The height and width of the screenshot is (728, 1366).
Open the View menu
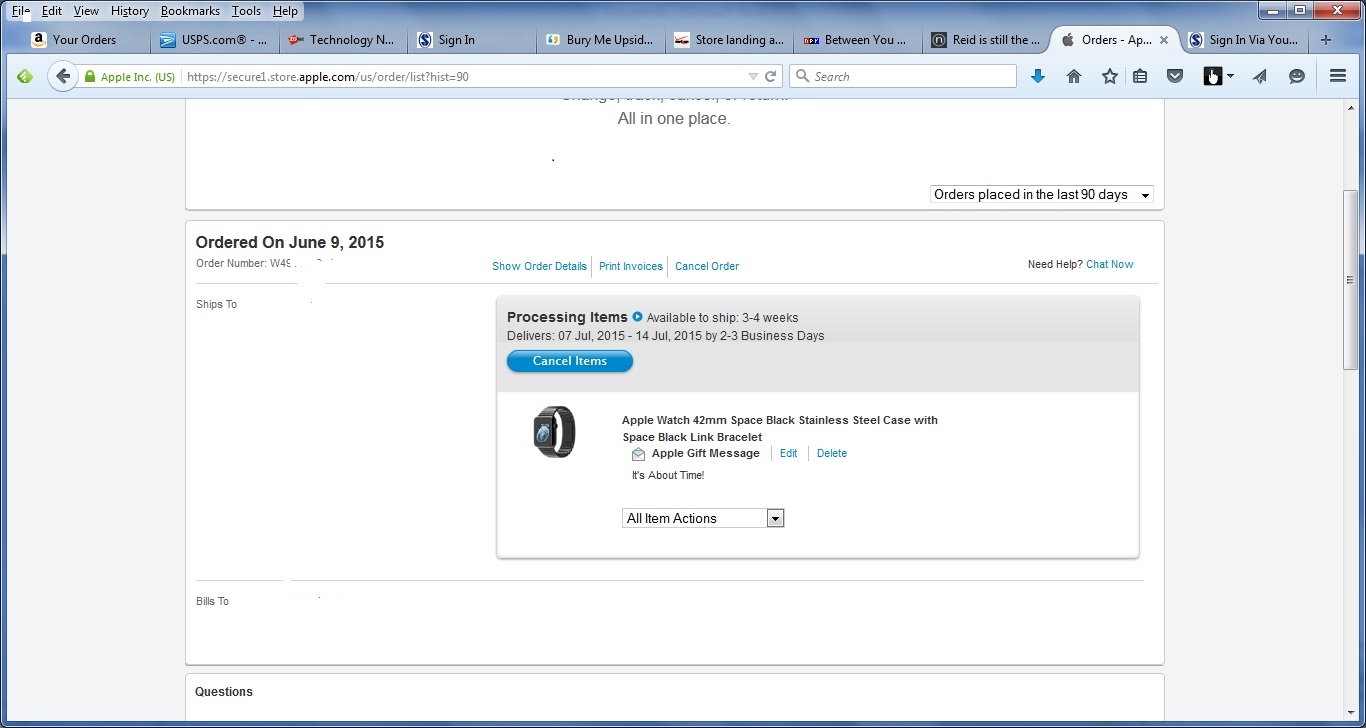[86, 11]
